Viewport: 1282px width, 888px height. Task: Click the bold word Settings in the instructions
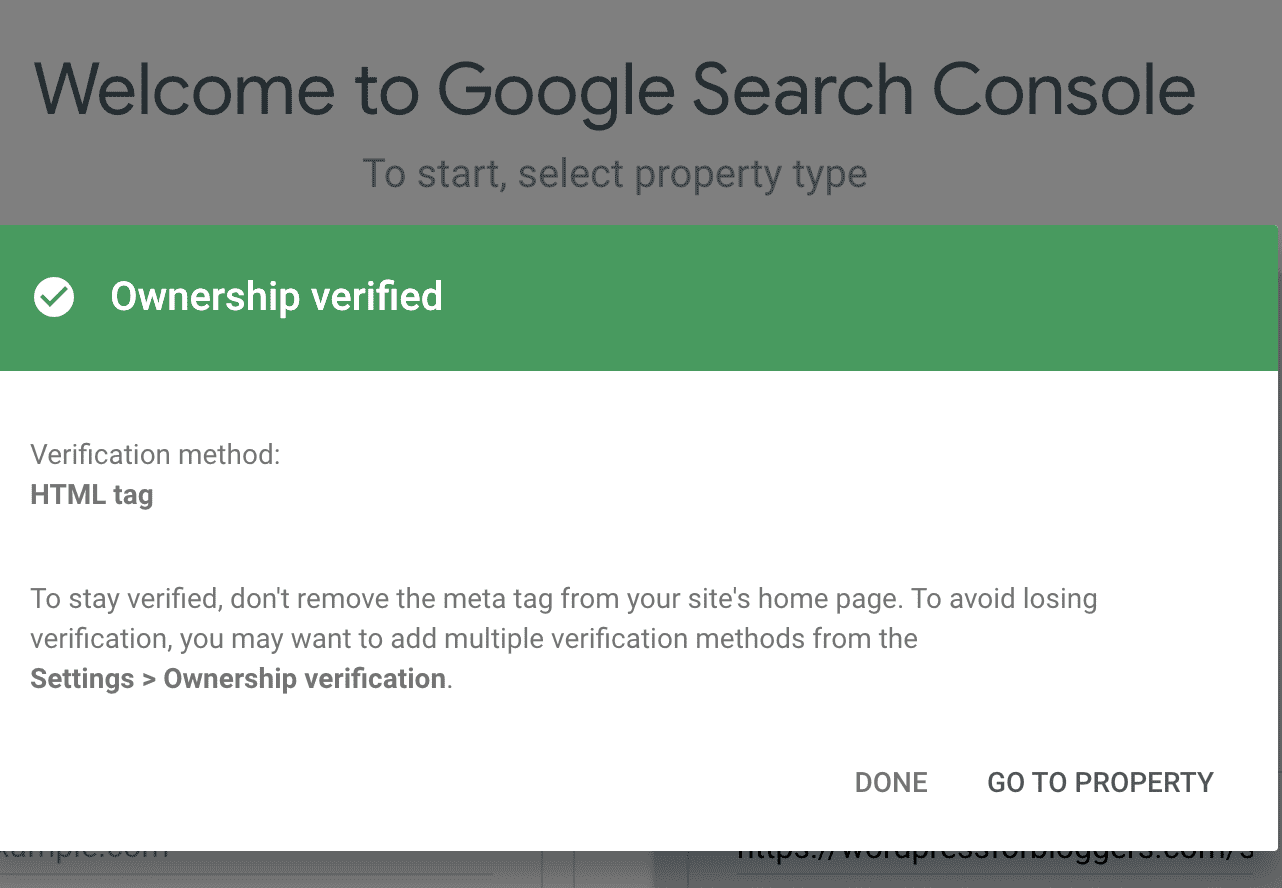coord(81,678)
